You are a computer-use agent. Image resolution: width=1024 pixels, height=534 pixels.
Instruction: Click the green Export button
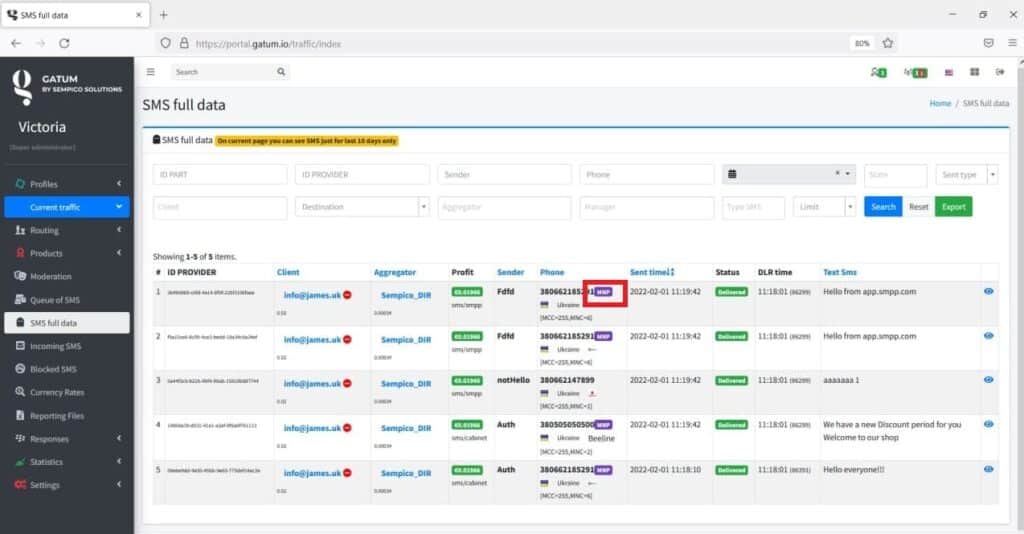pyautogui.click(x=953, y=207)
